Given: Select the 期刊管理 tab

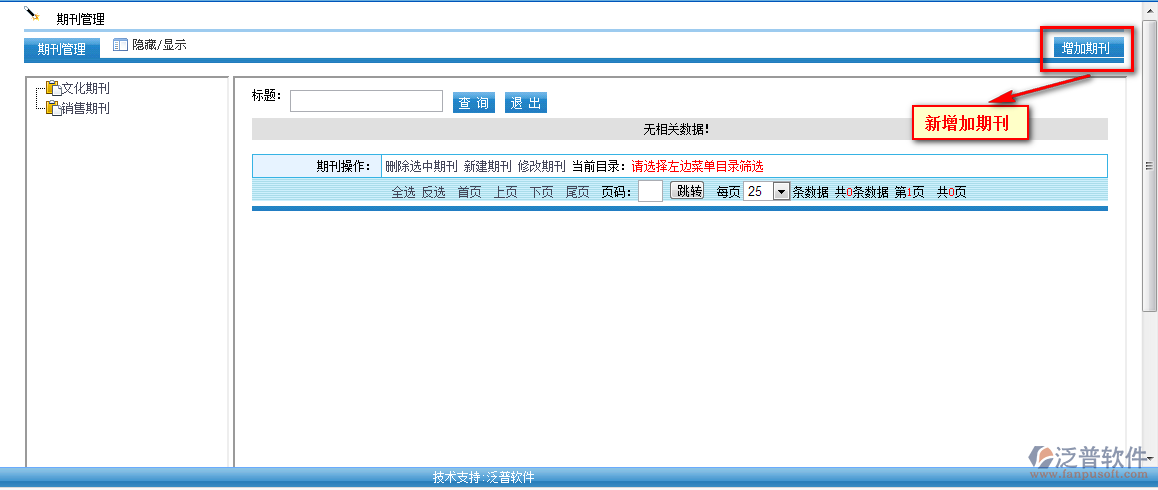Looking at the screenshot, I should [62, 50].
